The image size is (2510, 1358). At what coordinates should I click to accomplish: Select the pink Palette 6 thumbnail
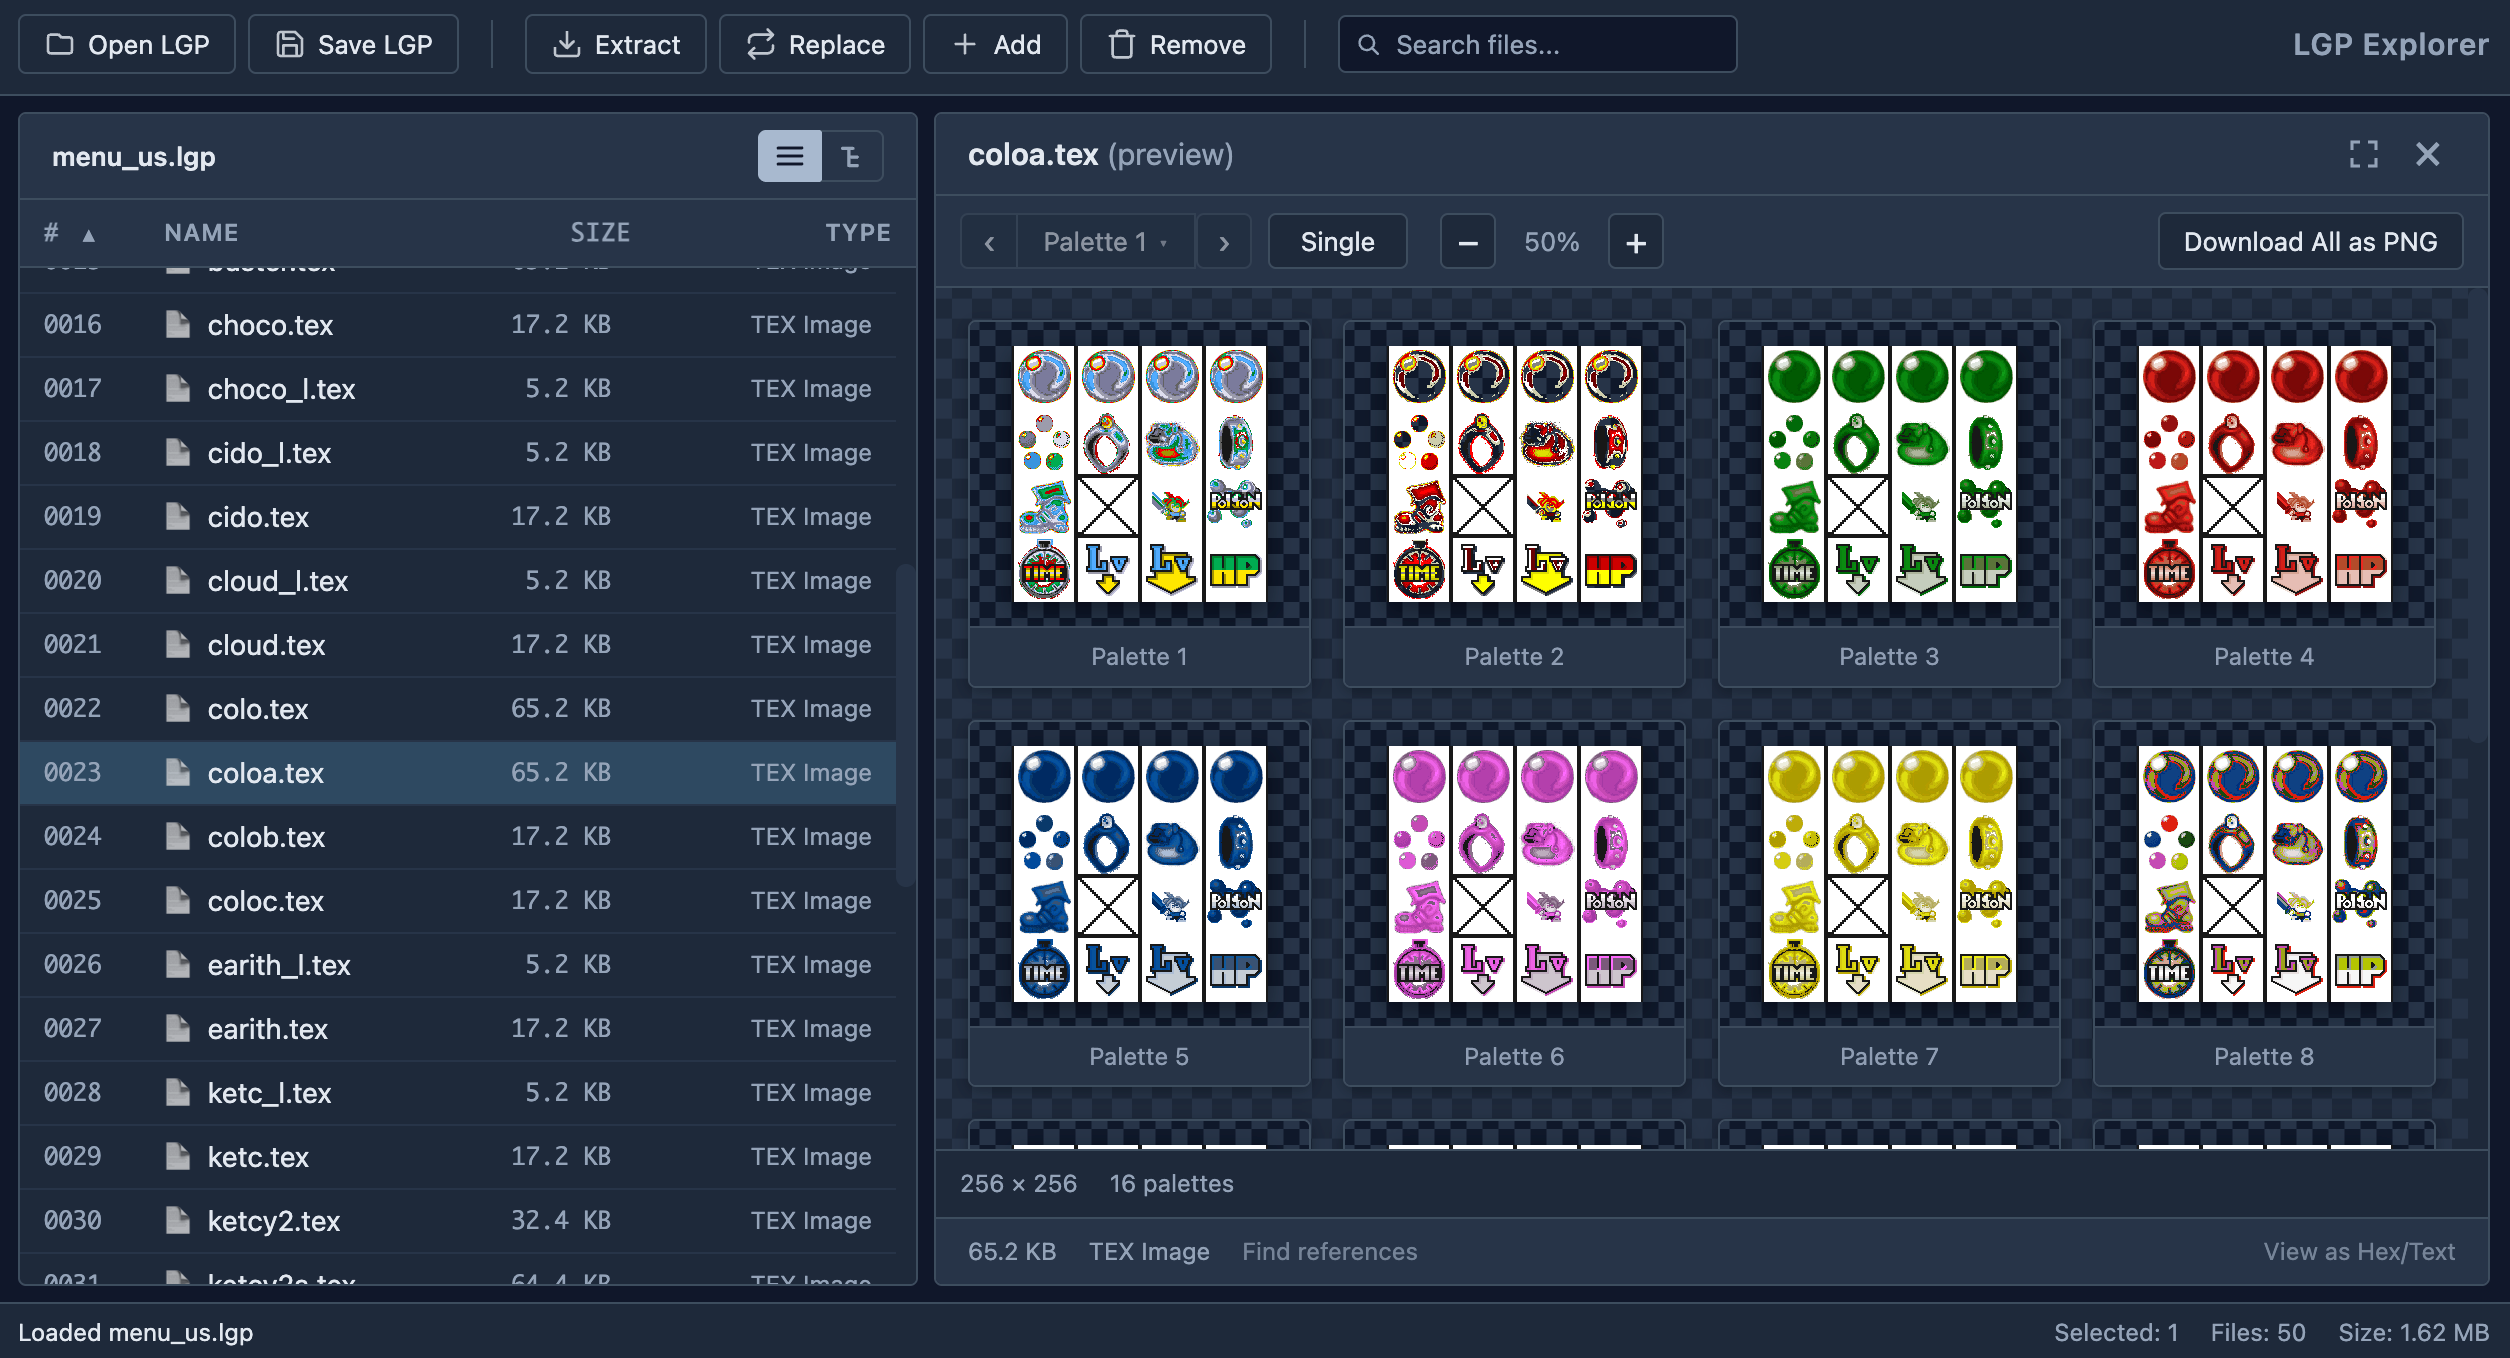pos(1514,904)
